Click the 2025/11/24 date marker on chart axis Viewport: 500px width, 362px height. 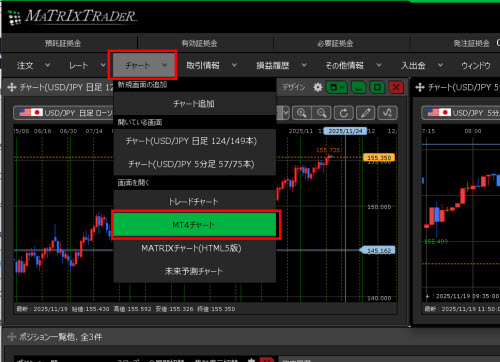point(345,131)
